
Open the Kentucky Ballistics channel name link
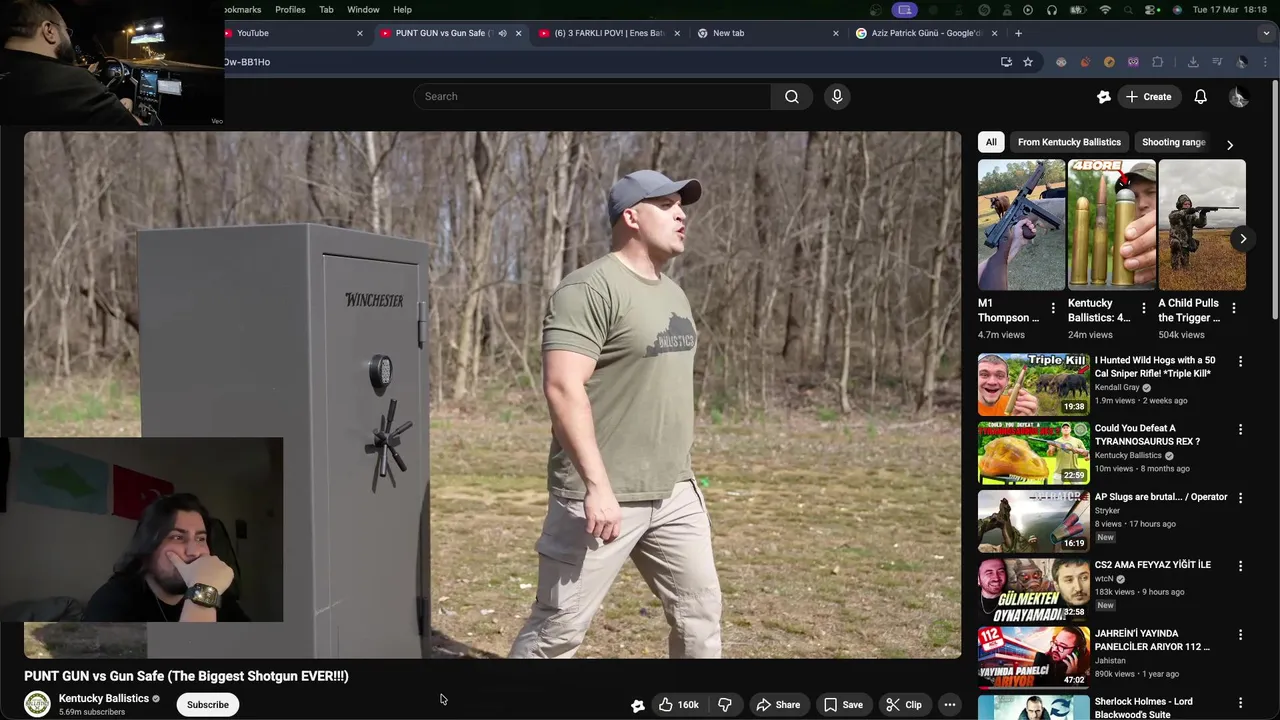[104, 698]
